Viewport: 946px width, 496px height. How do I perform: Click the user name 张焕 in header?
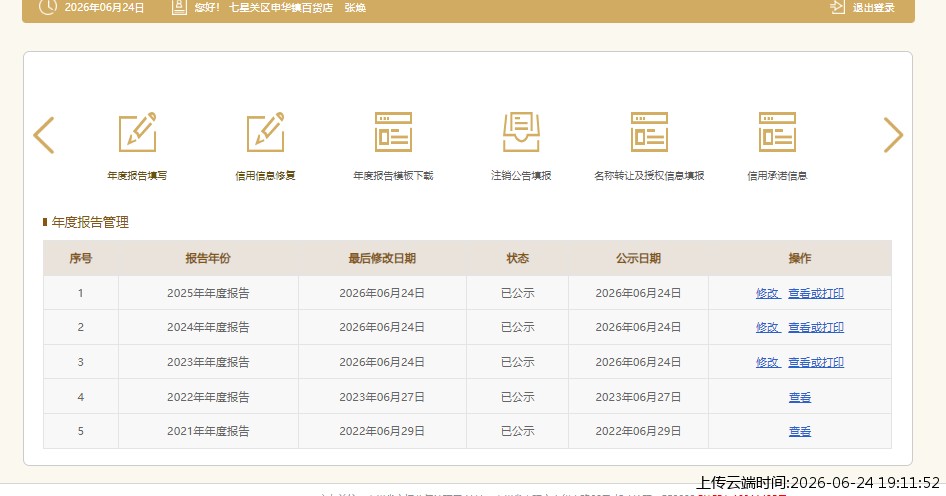355,8
